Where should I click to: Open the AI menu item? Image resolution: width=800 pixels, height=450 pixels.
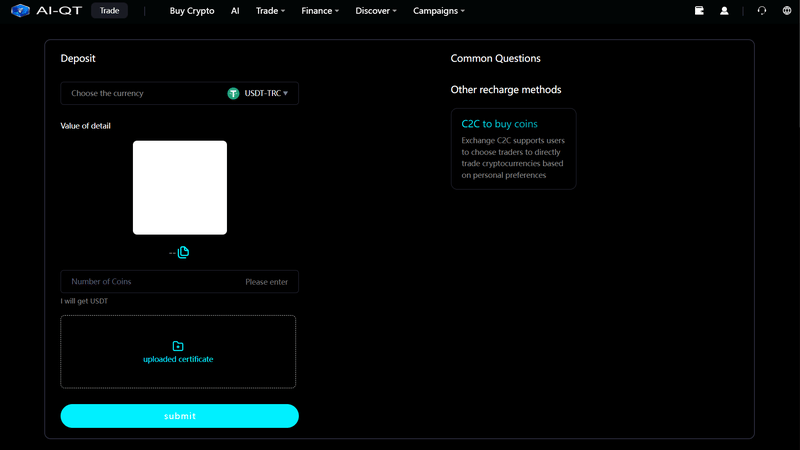pos(235,11)
